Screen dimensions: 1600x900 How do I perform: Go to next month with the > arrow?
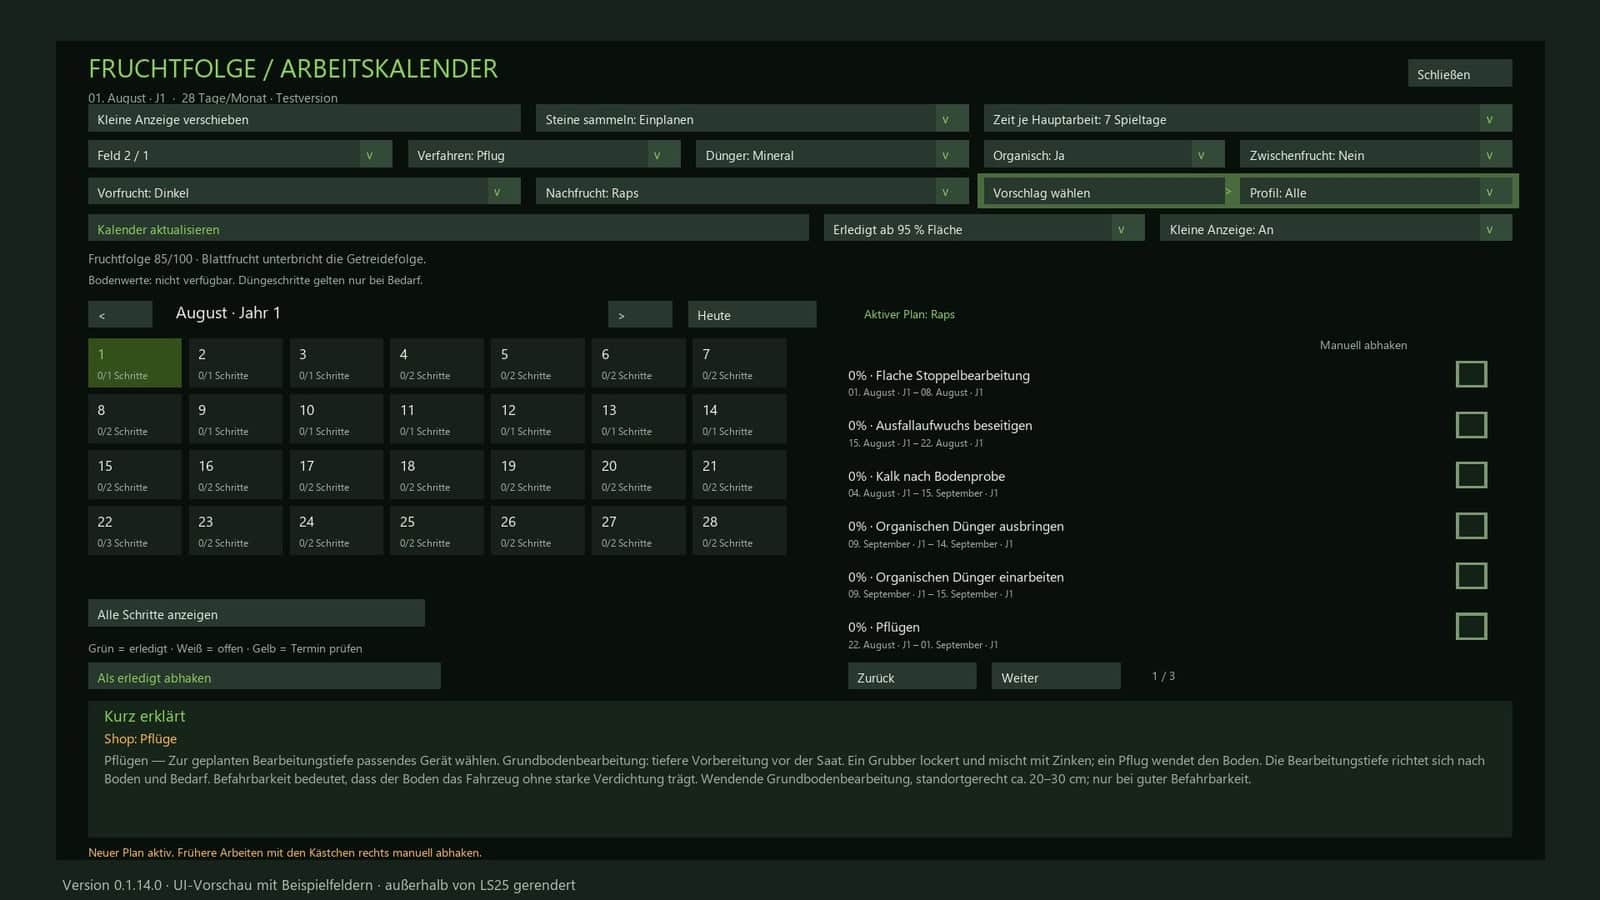(640, 315)
